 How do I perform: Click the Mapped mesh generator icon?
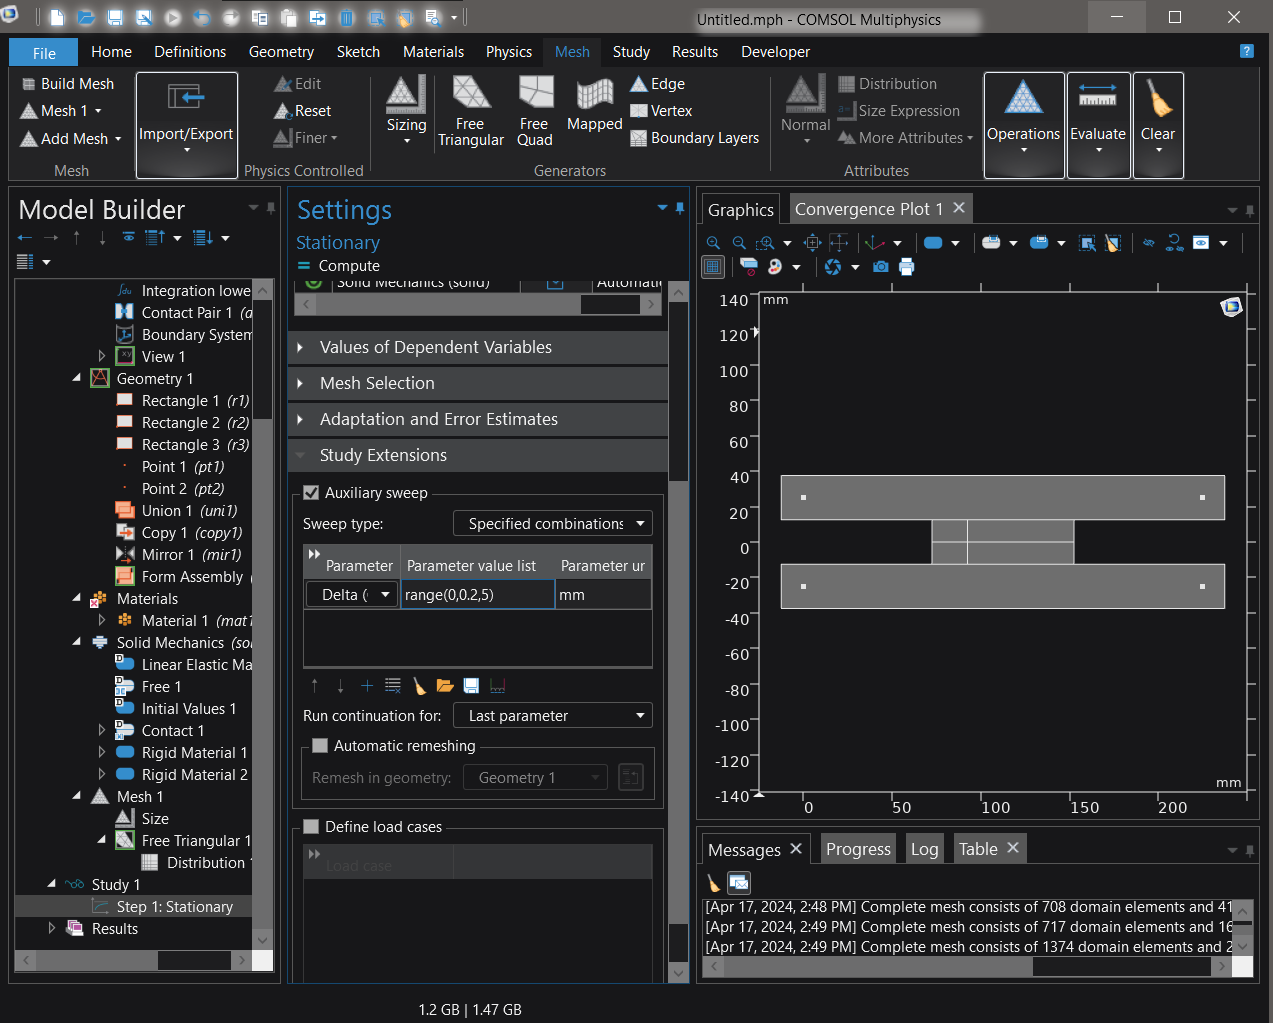(x=594, y=94)
